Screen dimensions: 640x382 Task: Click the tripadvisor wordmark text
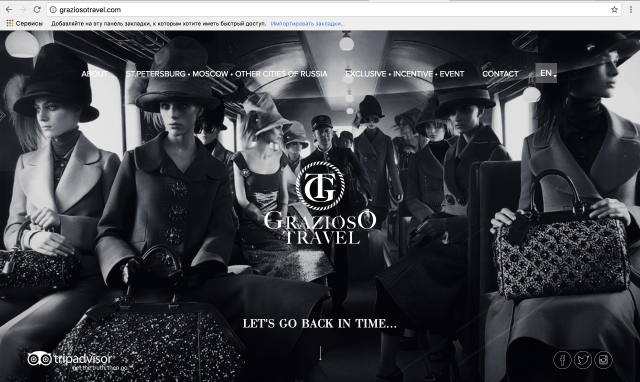83,359
